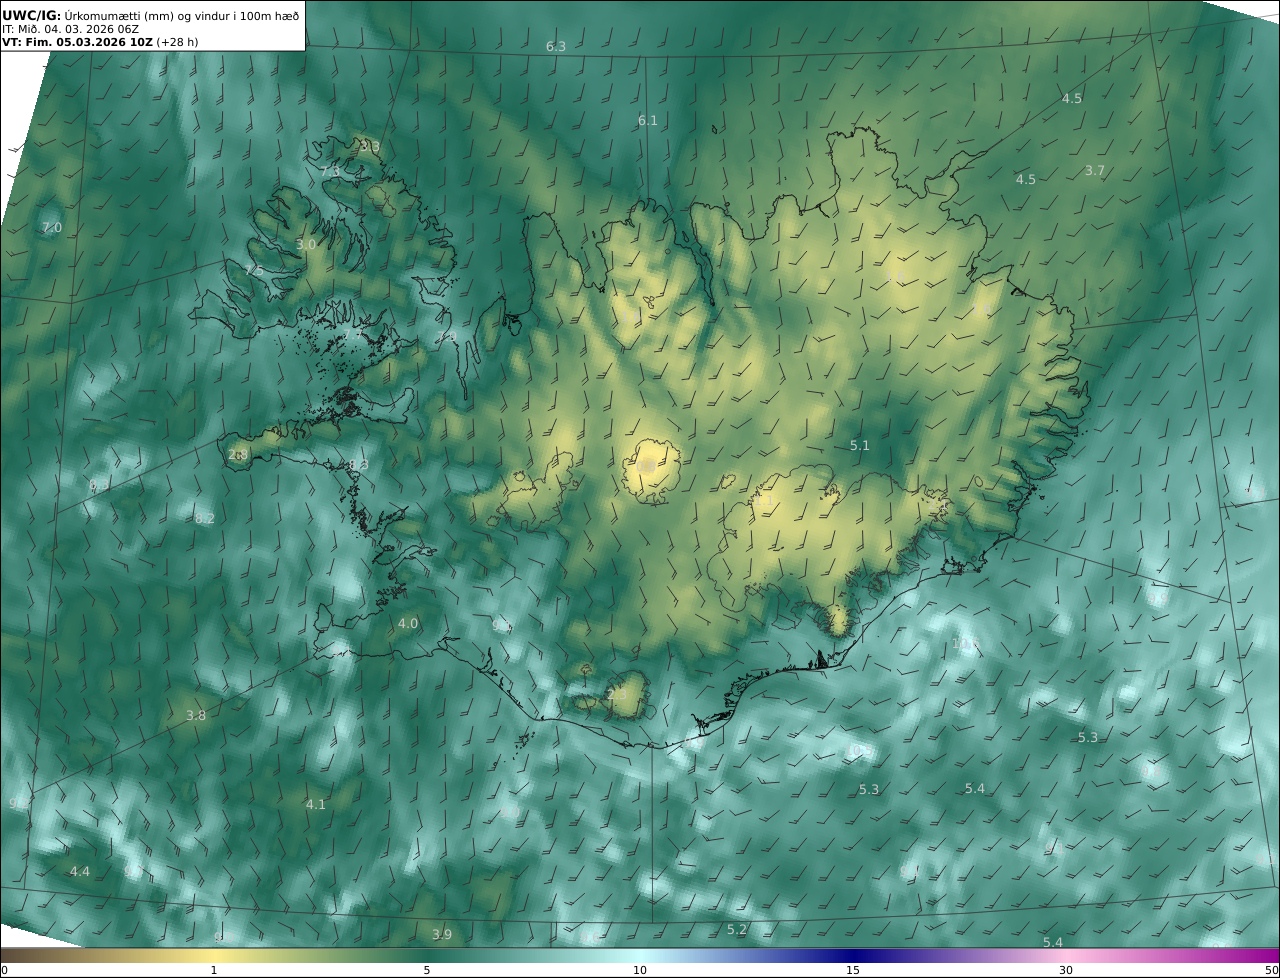This screenshot has width=1280, height=978.
Task: Click the 3.7 value in the northeast sea
Action: (x=1095, y=171)
